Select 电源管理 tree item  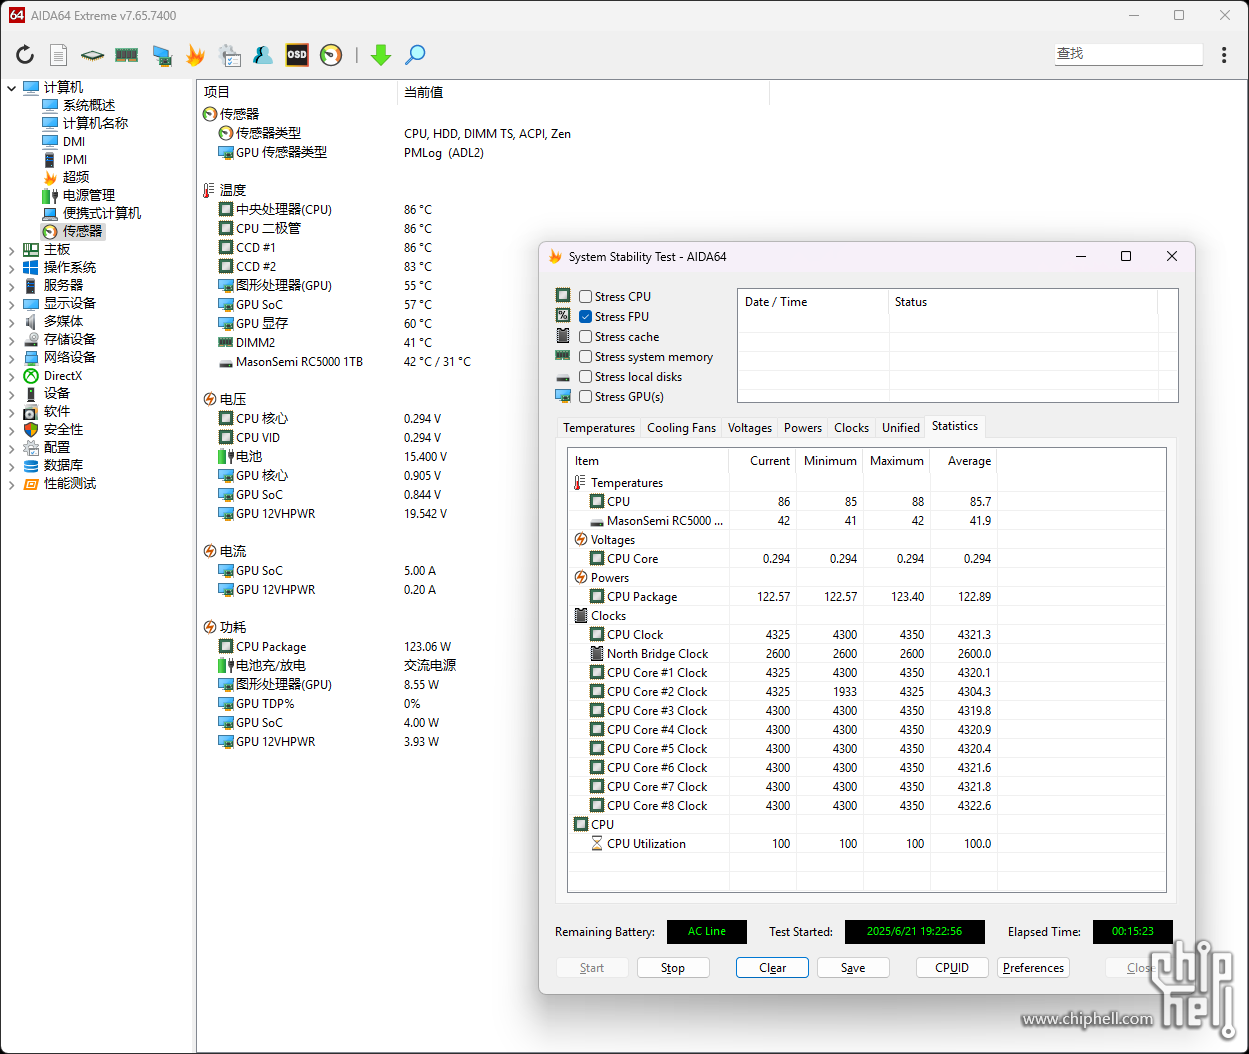[x=89, y=195]
